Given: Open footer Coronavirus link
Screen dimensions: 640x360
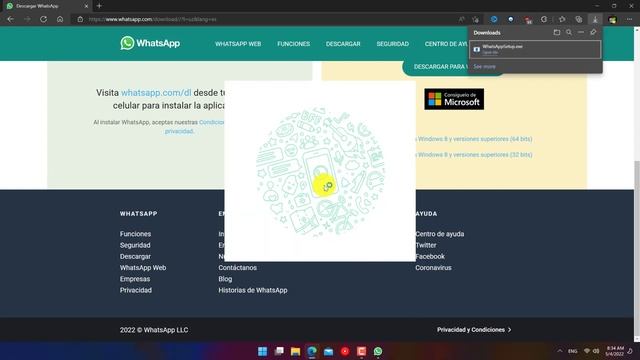Looking at the screenshot, I should click(x=433, y=268).
